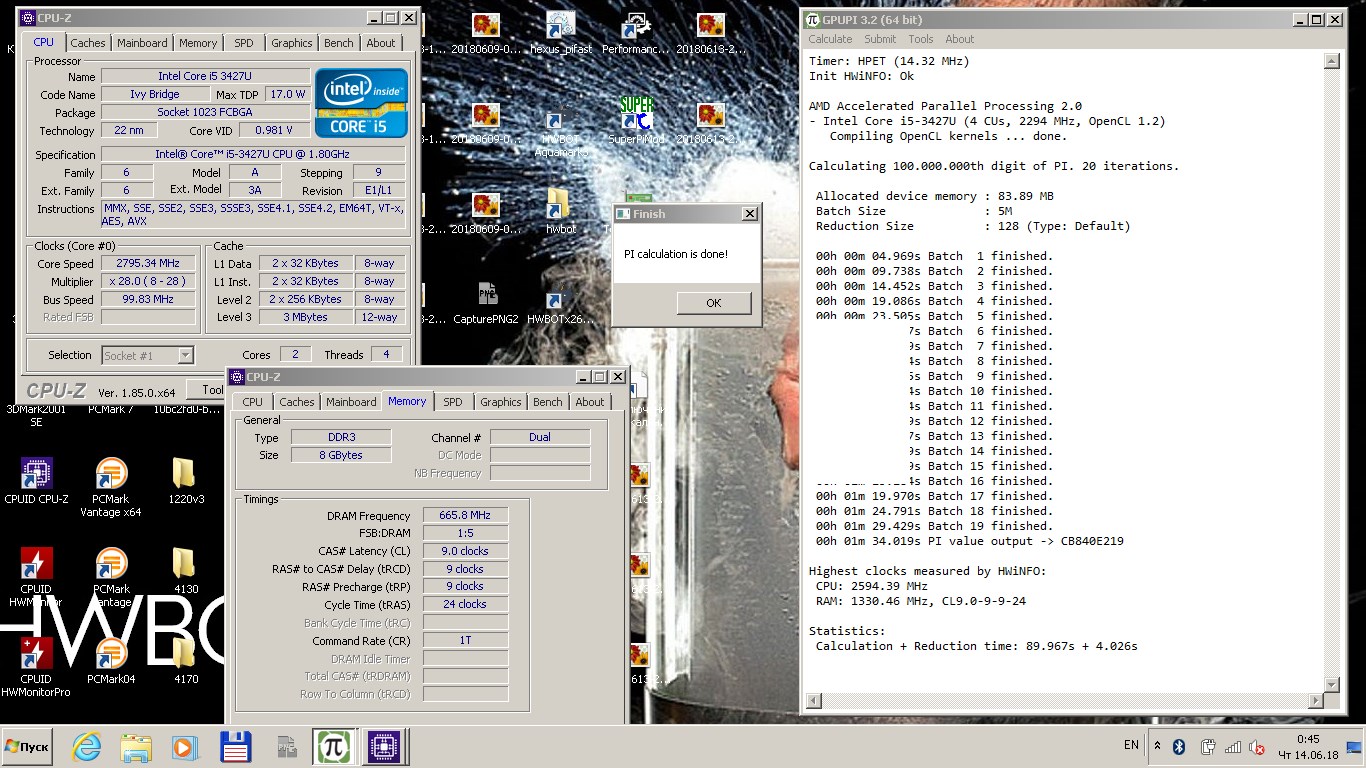1366x768 pixels.
Task: Click the memory Type field showing DDR3
Action: pyautogui.click(x=341, y=438)
